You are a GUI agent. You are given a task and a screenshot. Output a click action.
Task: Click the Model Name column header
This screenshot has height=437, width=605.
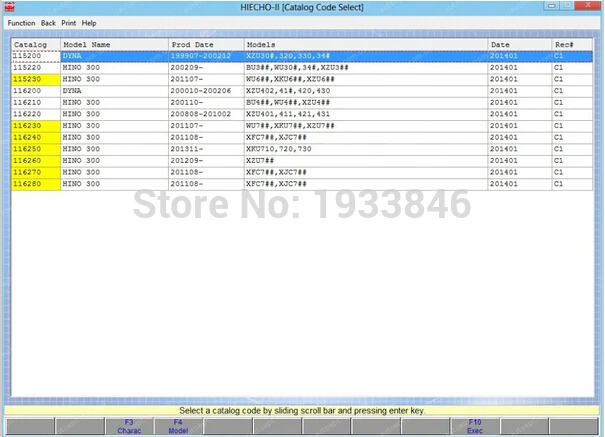[x=114, y=44]
